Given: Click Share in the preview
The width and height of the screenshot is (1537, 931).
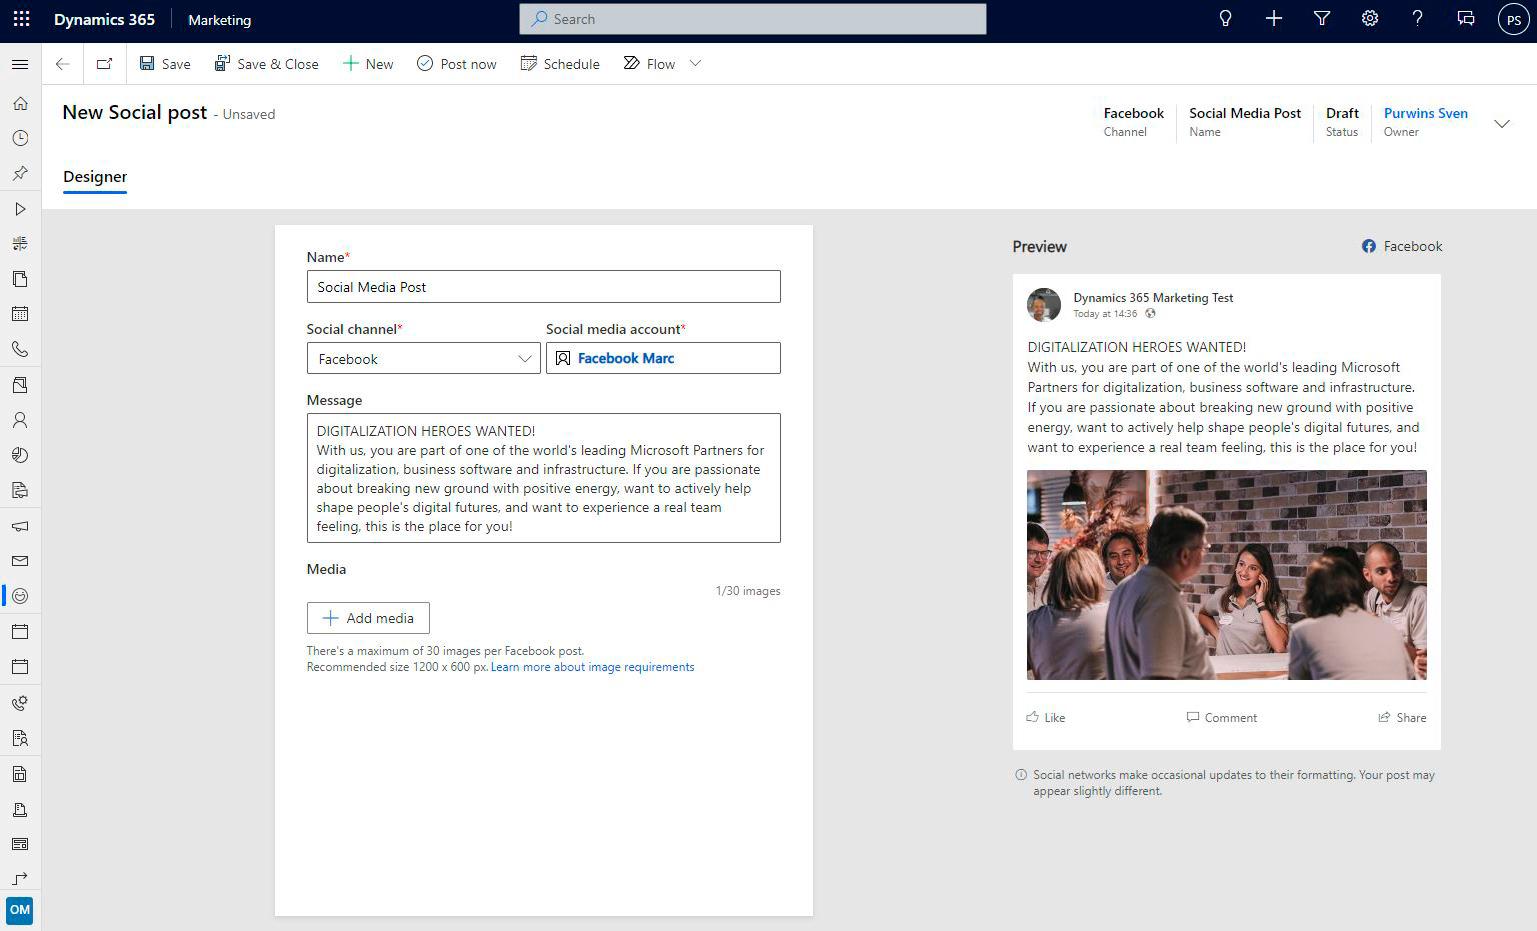Looking at the screenshot, I should (x=1402, y=717).
